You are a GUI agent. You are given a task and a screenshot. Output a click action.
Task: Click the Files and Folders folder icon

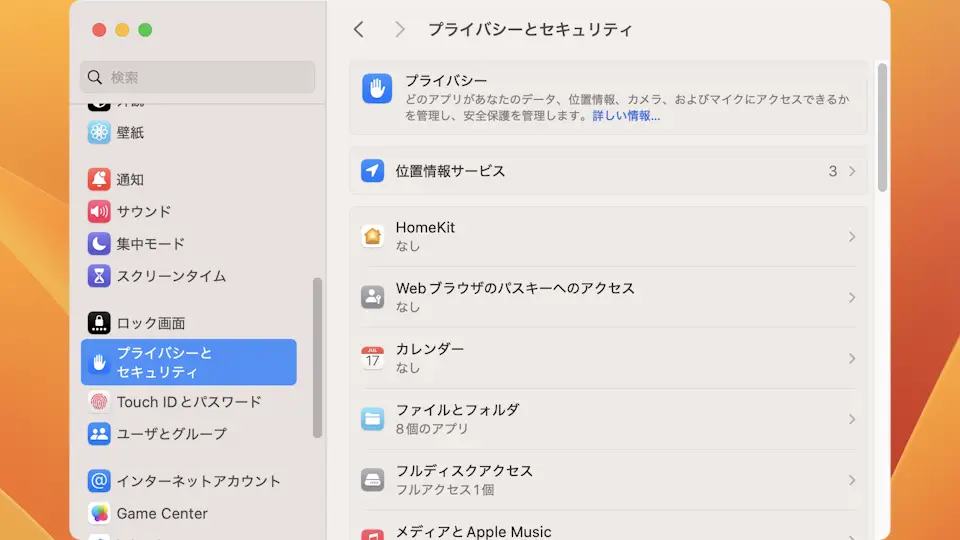coord(373,419)
